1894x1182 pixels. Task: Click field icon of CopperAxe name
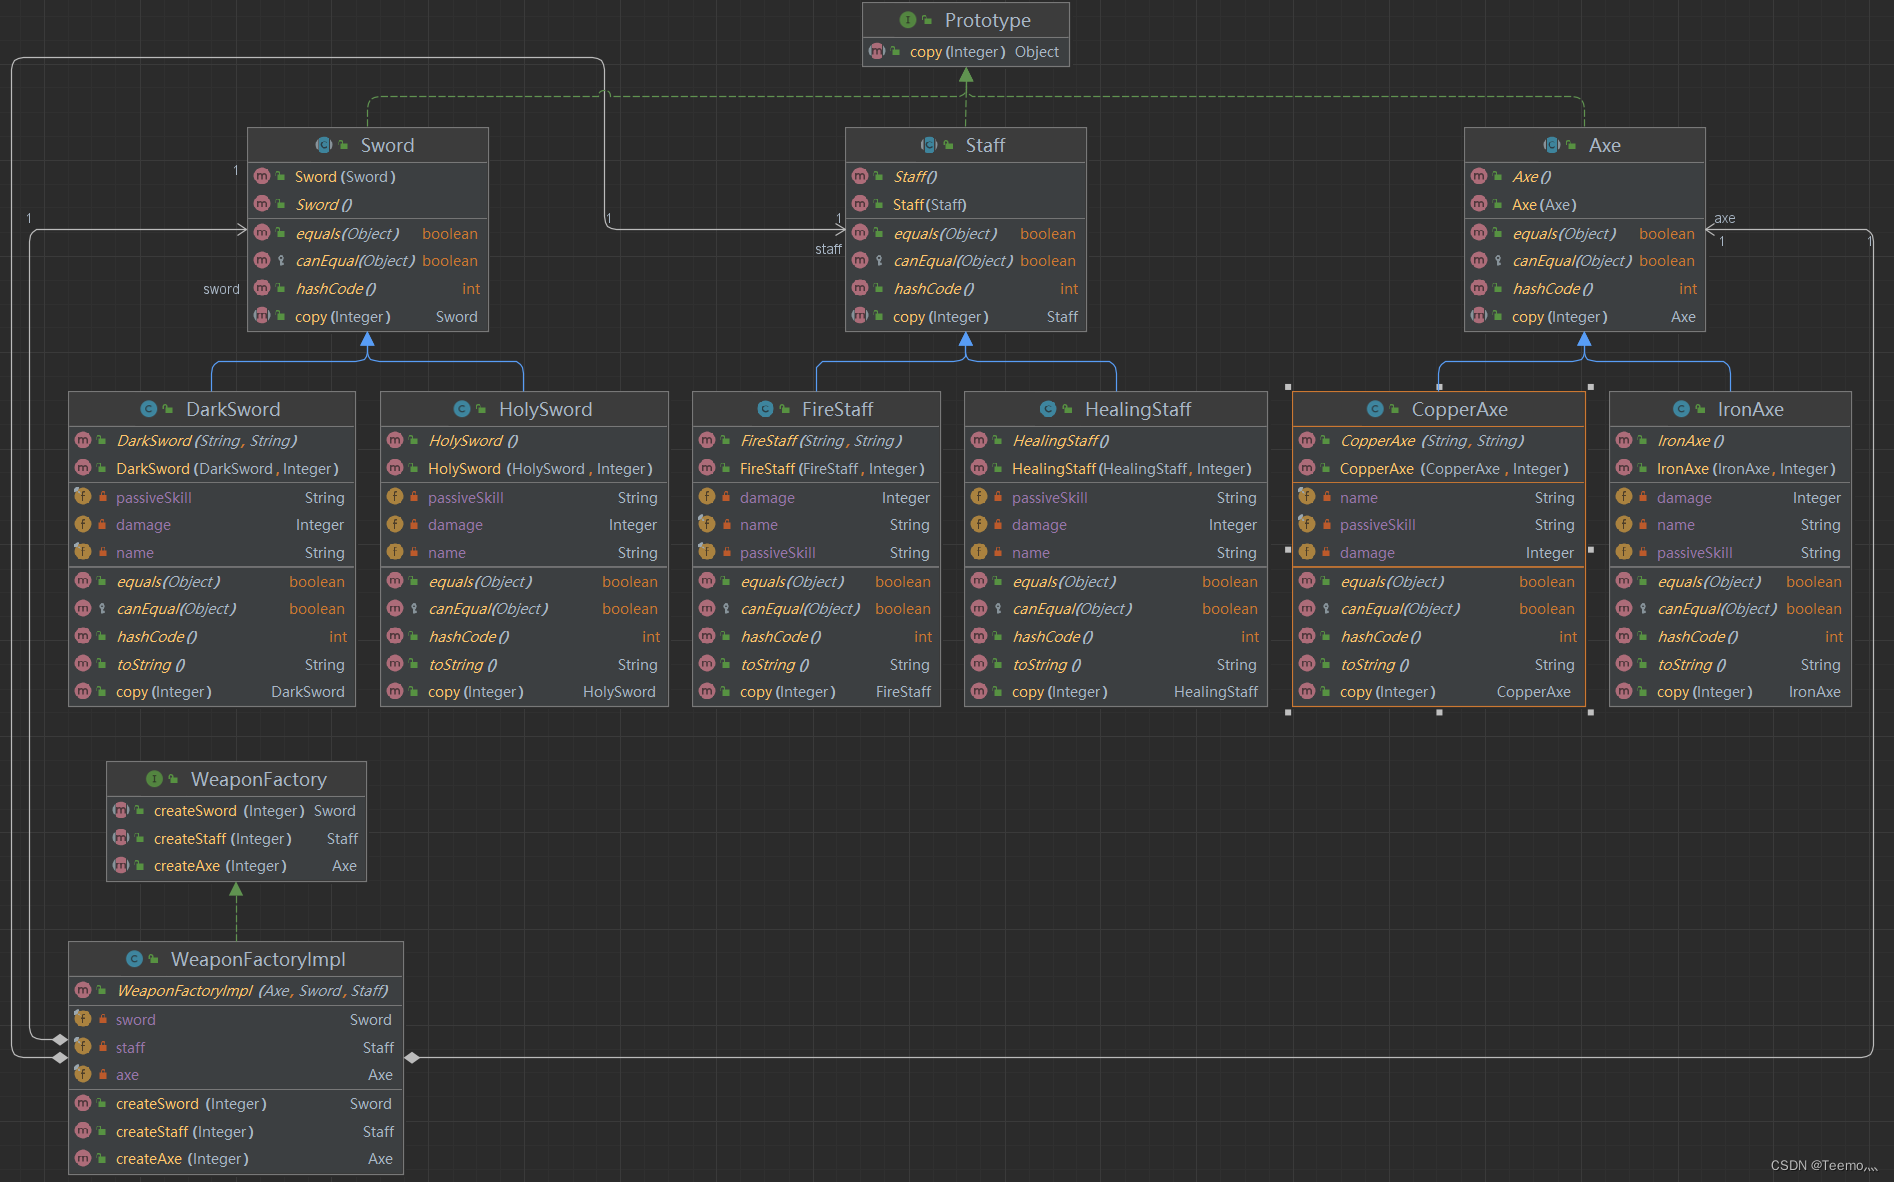[1307, 497]
